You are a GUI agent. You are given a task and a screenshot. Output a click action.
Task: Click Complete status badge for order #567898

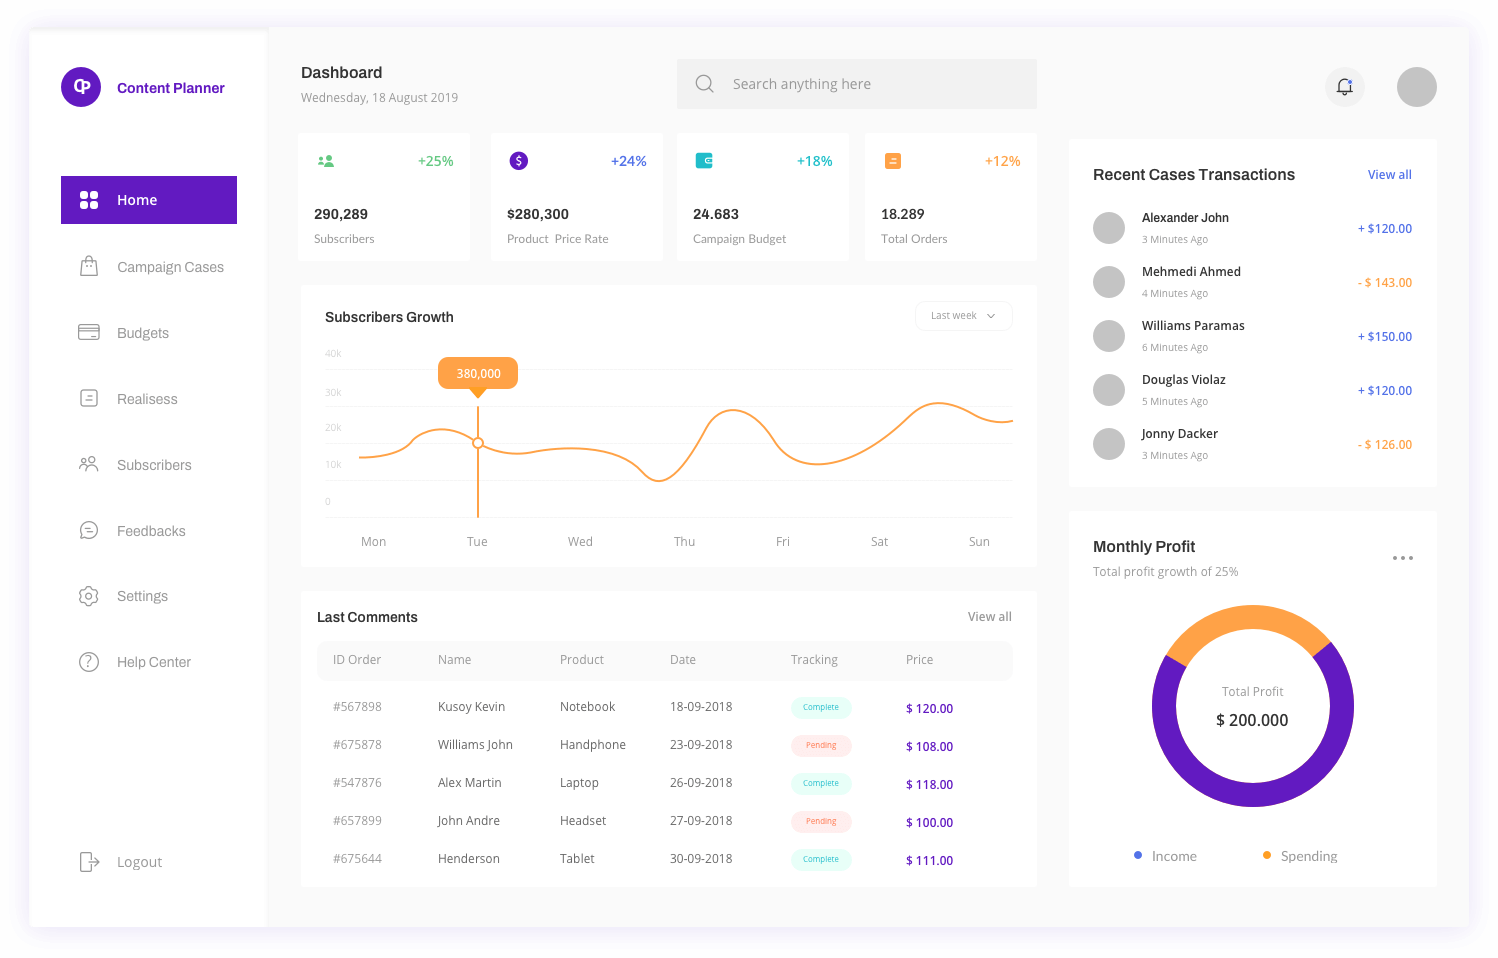[x=821, y=707]
